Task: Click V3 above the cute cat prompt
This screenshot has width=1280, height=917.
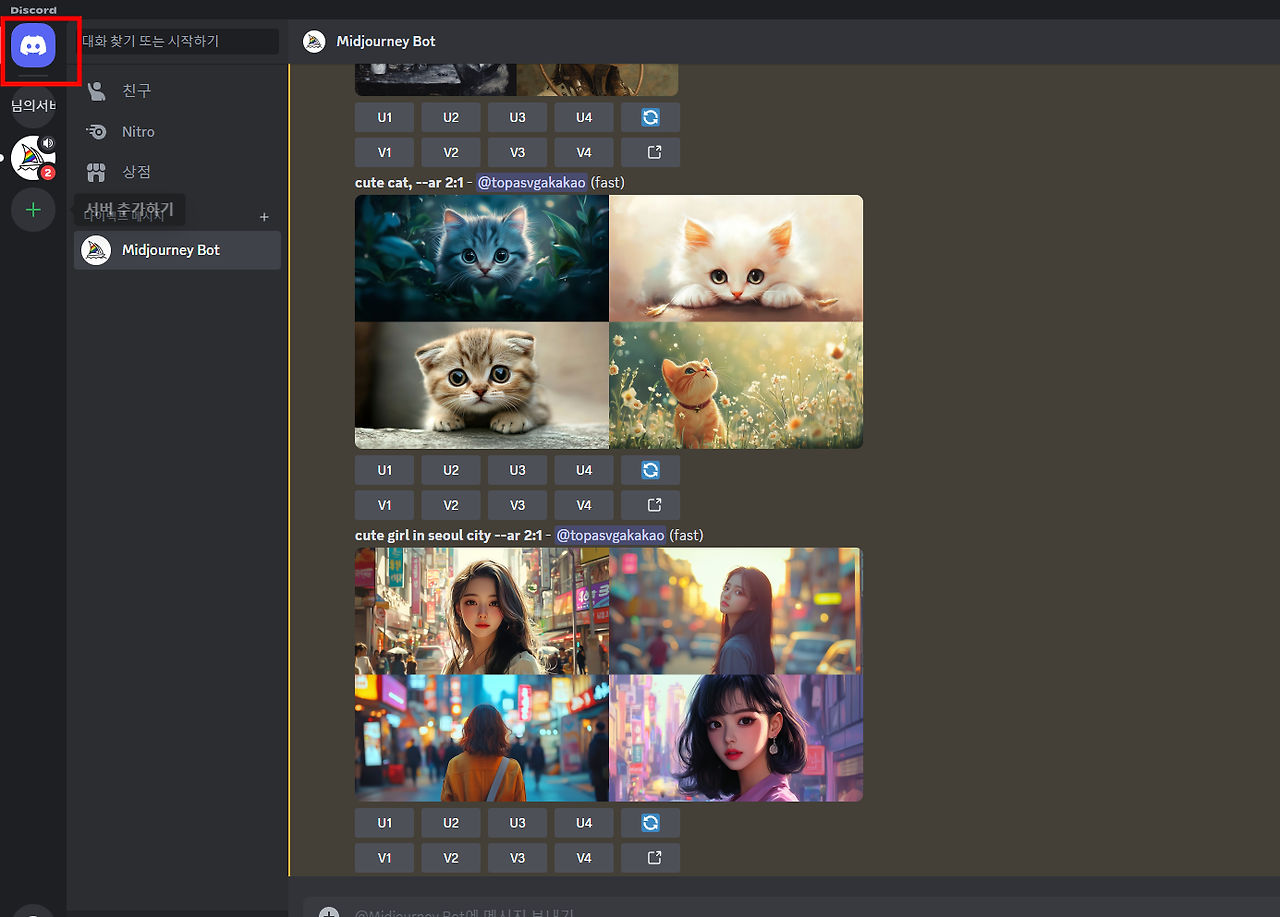Action: [517, 153]
